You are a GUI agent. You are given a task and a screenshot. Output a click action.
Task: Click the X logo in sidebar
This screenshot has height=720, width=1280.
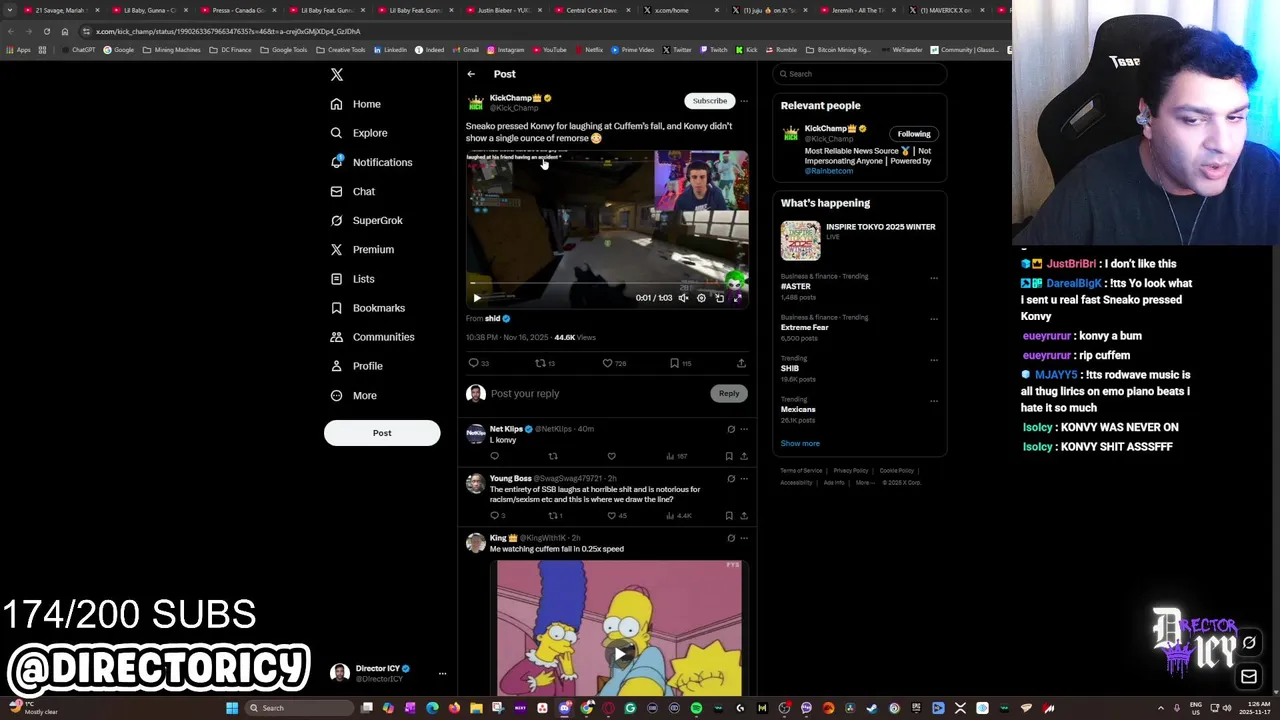pyautogui.click(x=337, y=75)
